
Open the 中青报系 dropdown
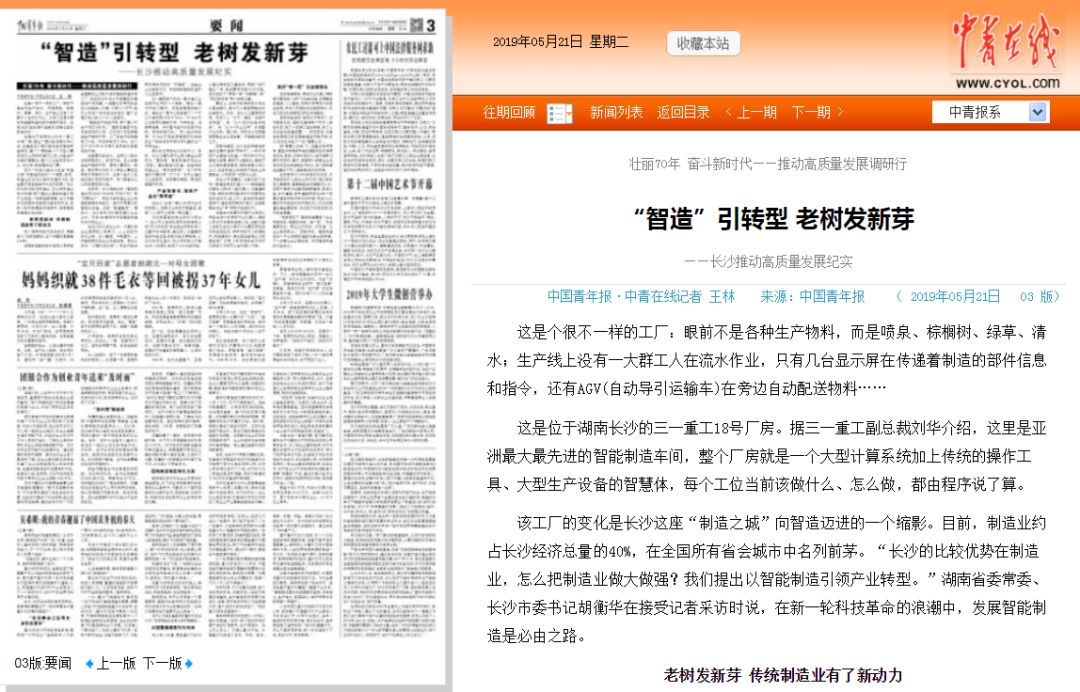pyautogui.click(x=990, y=112)
